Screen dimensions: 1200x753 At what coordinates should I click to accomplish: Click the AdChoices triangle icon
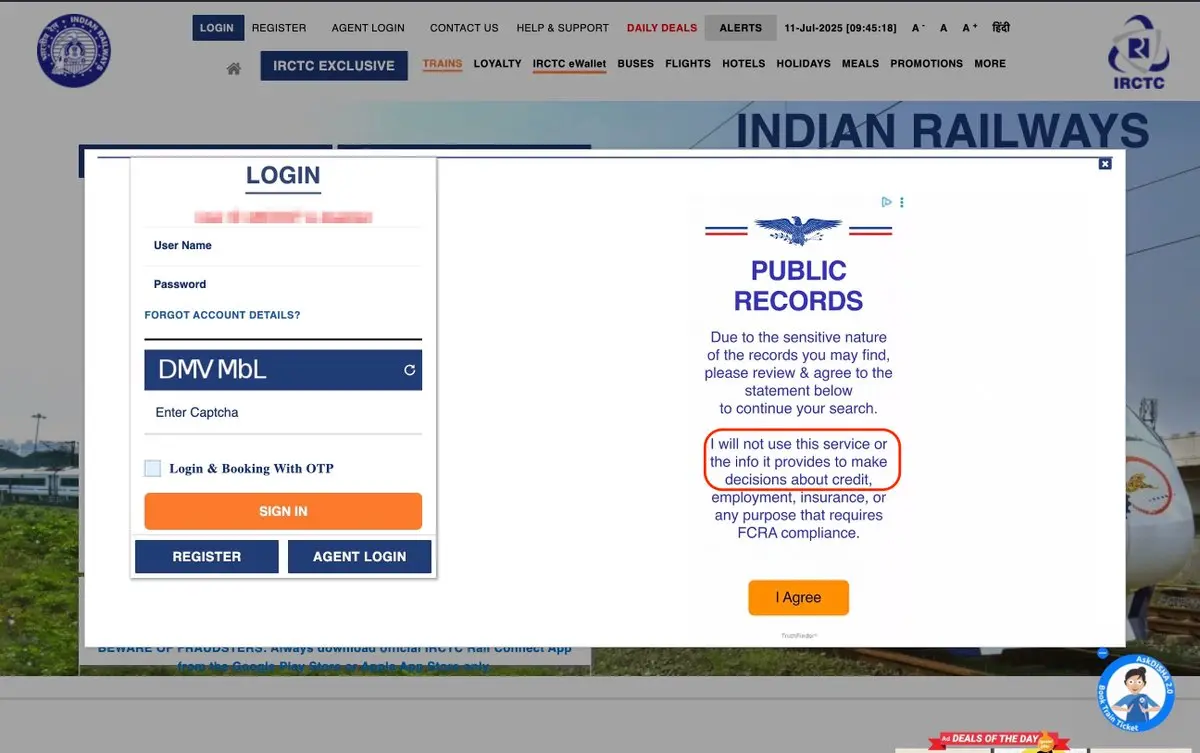click(886, 202)
